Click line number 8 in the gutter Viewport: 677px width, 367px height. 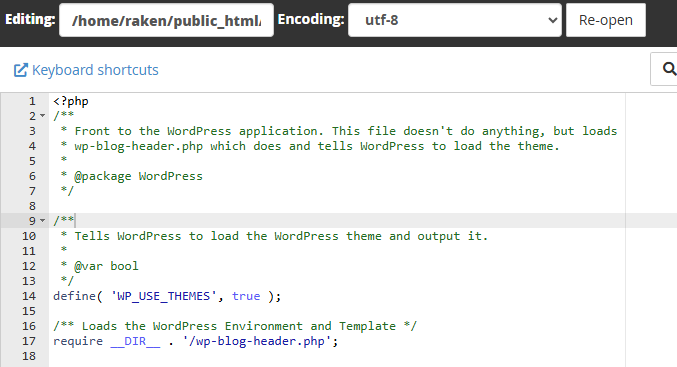coord(32,206)
